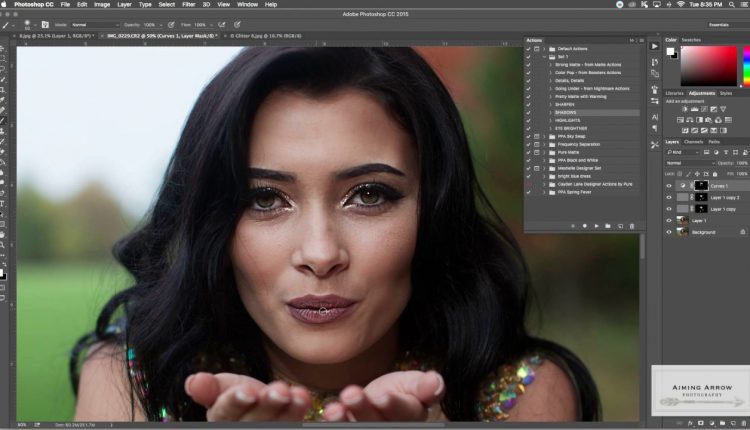The image size is (750, 430).
Task: Add a Vibrance adjustment layer
Action: pyautogui.click(x=723, y=109)
